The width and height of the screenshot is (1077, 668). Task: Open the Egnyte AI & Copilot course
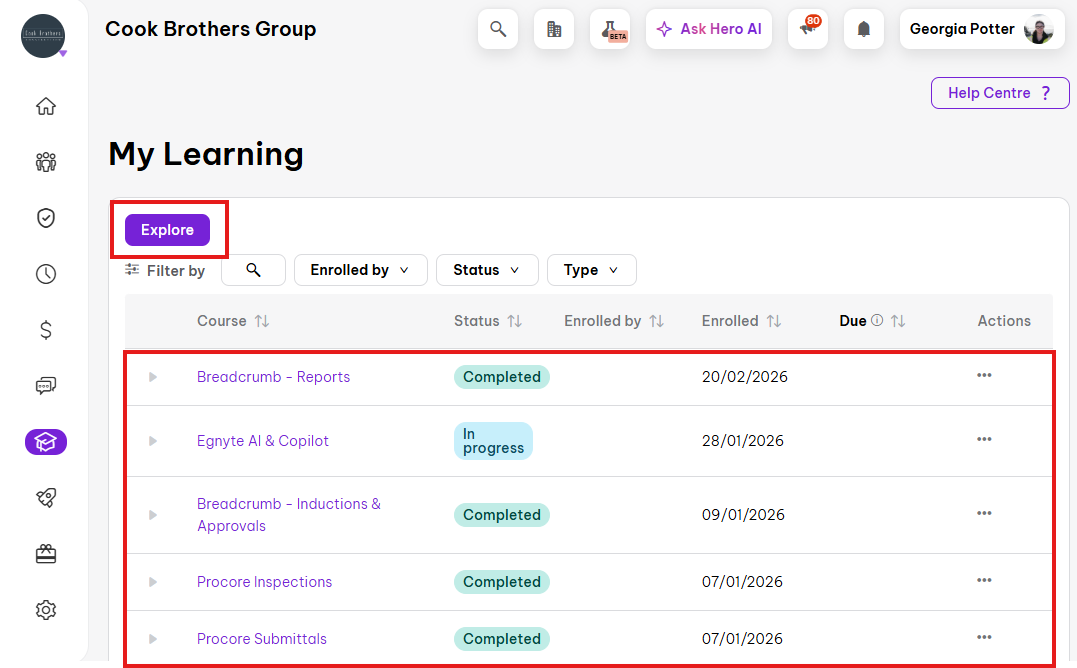pos(262,441)
